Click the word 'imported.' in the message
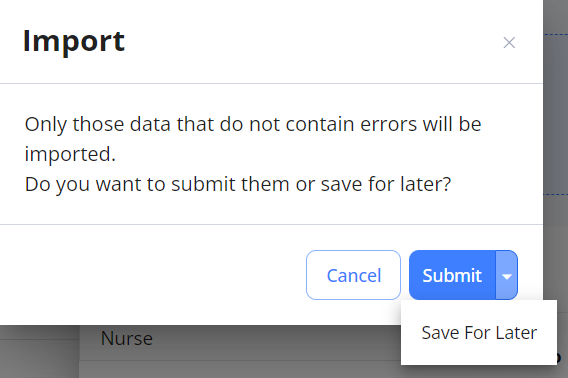 70,155
